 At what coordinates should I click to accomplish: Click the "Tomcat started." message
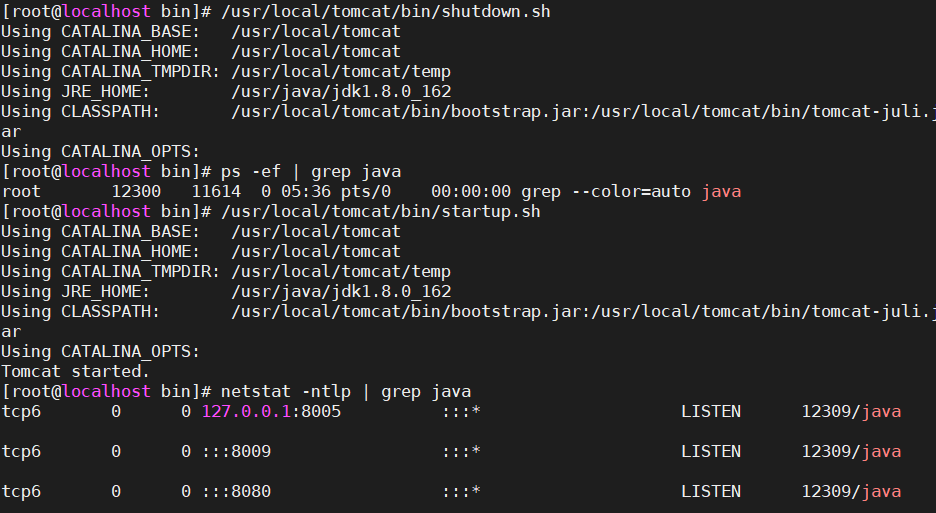point(75,371)
